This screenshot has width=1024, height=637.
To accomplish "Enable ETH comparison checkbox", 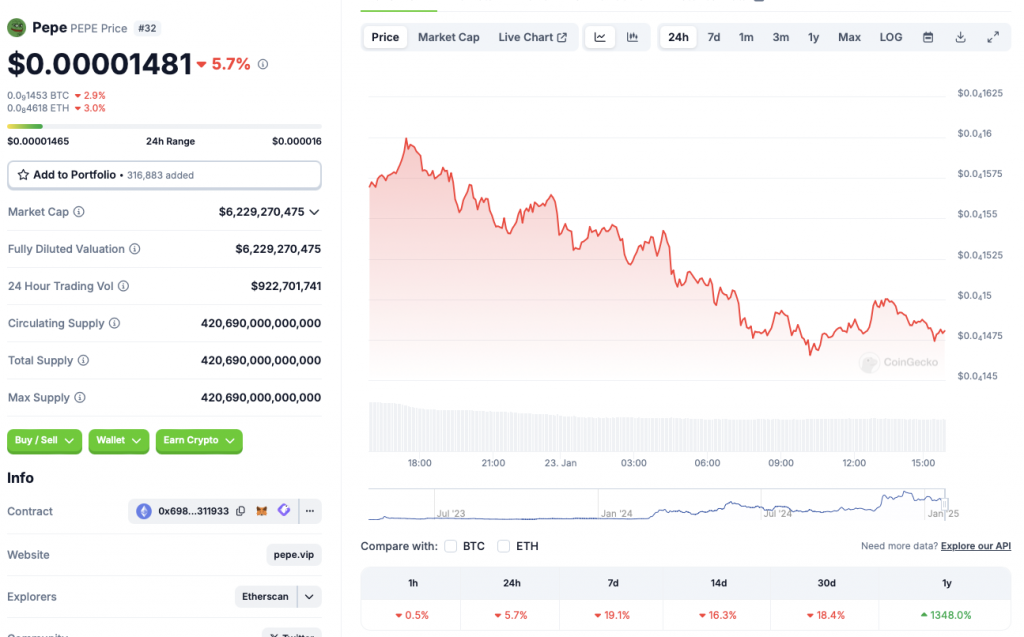I will point(503,546).
